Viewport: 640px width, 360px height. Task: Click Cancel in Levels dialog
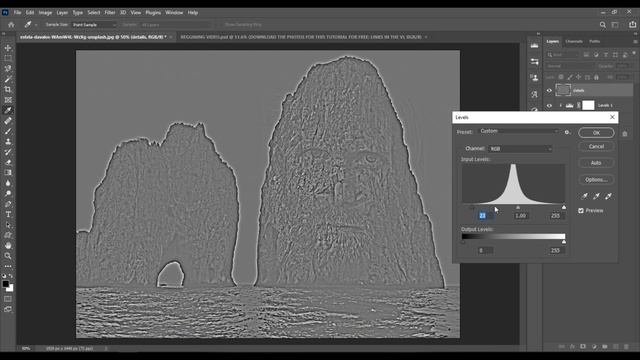pyautogui.click(x=596, y=147)
